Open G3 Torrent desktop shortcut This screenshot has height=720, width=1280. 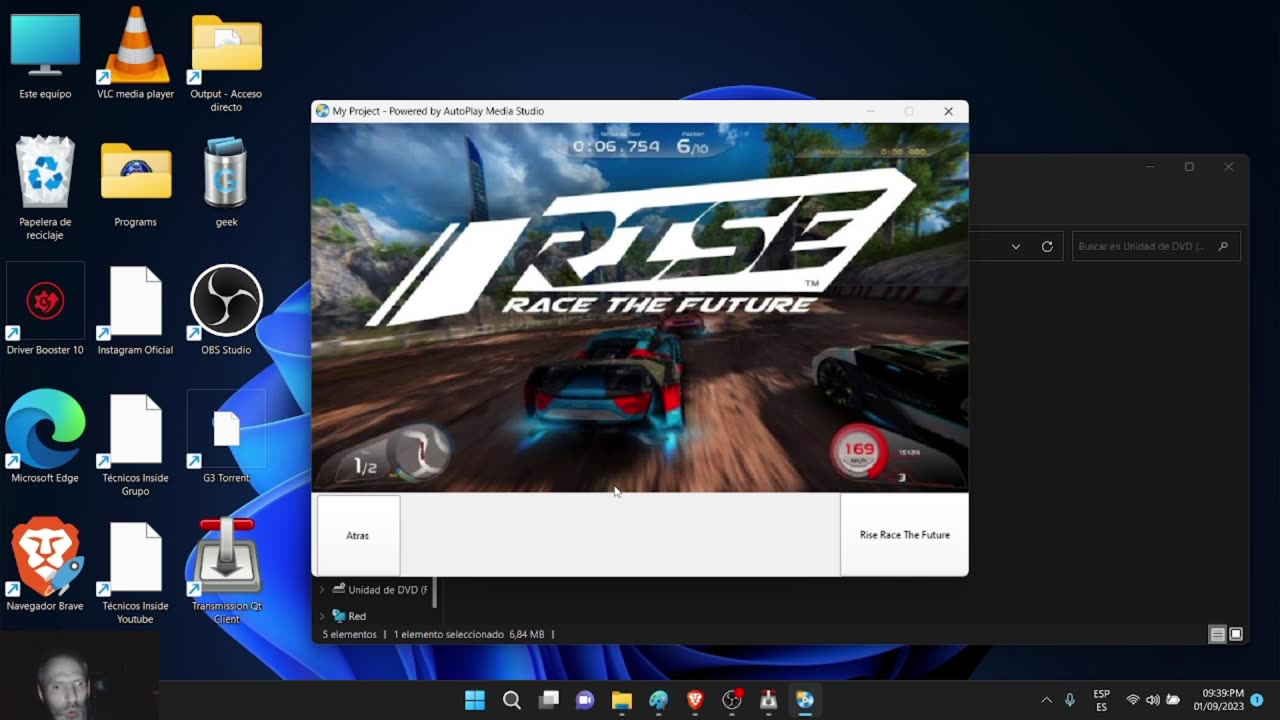(226, 437)
